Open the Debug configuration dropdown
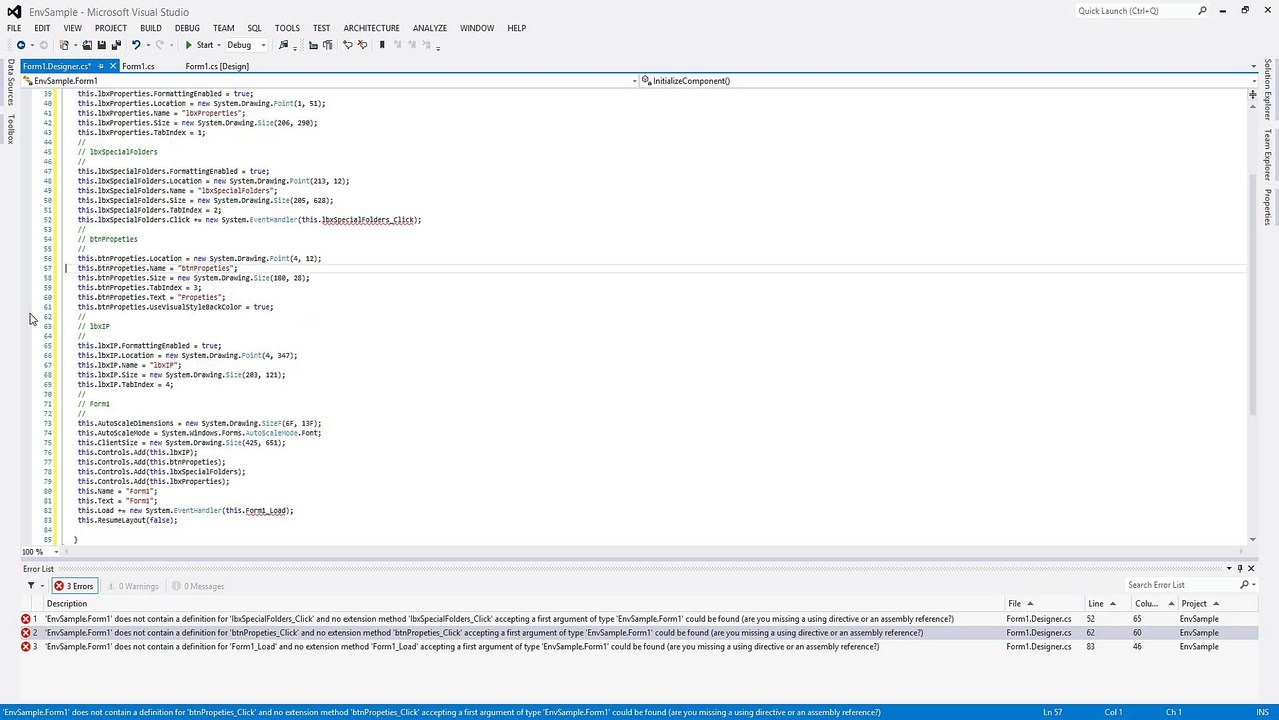Screen dimensions: 1279x720 [247, 45]
